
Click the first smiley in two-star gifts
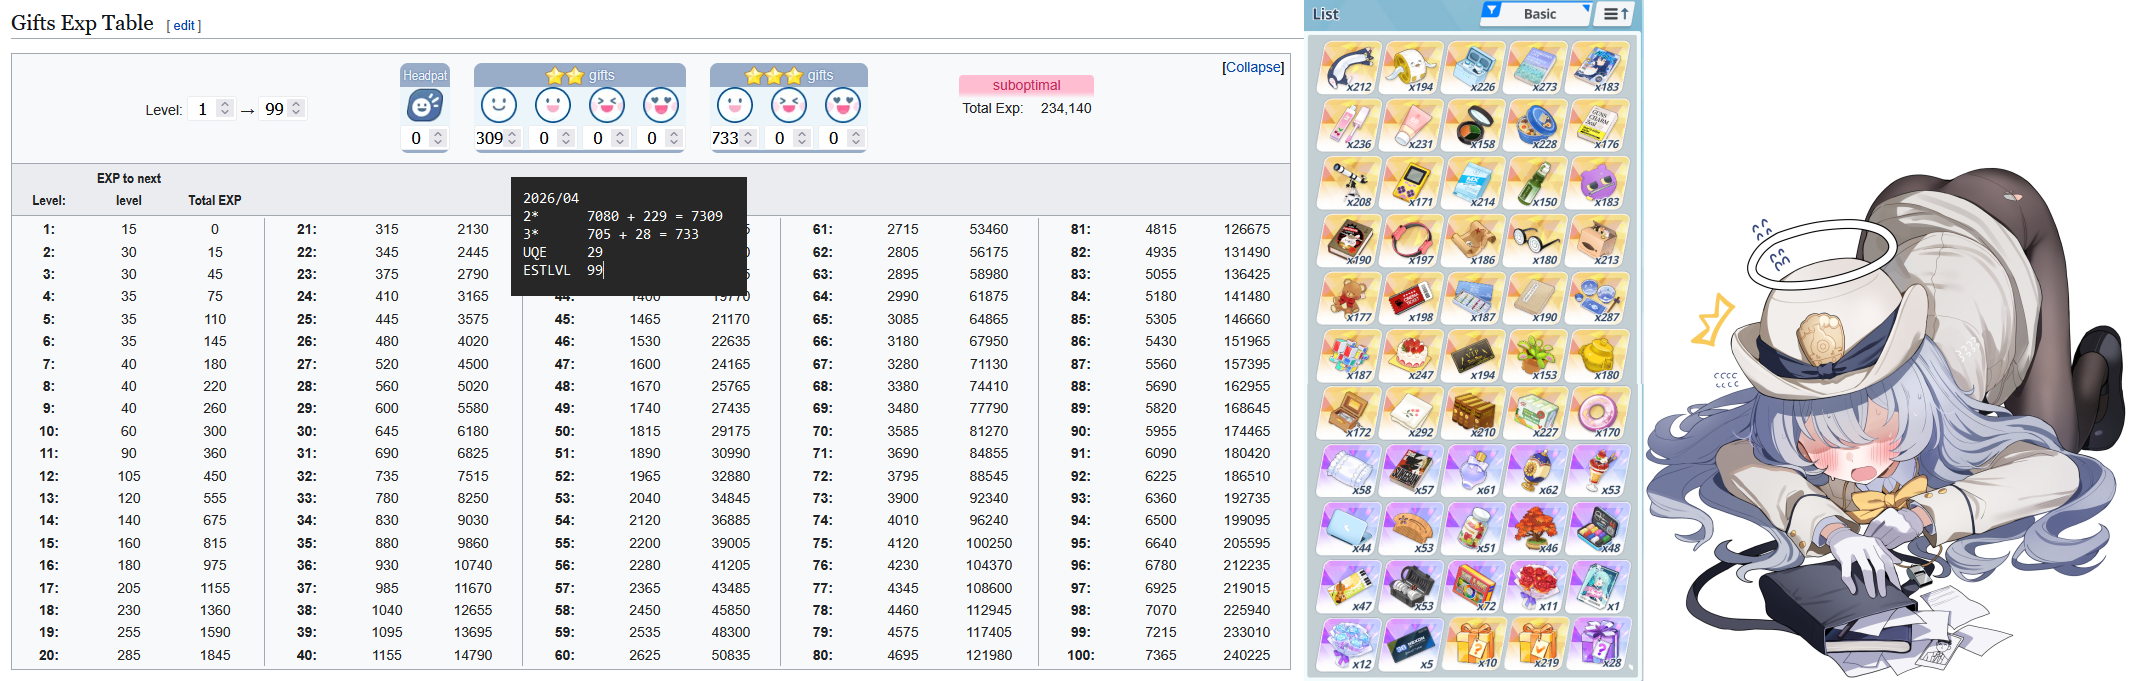[499, 105]
